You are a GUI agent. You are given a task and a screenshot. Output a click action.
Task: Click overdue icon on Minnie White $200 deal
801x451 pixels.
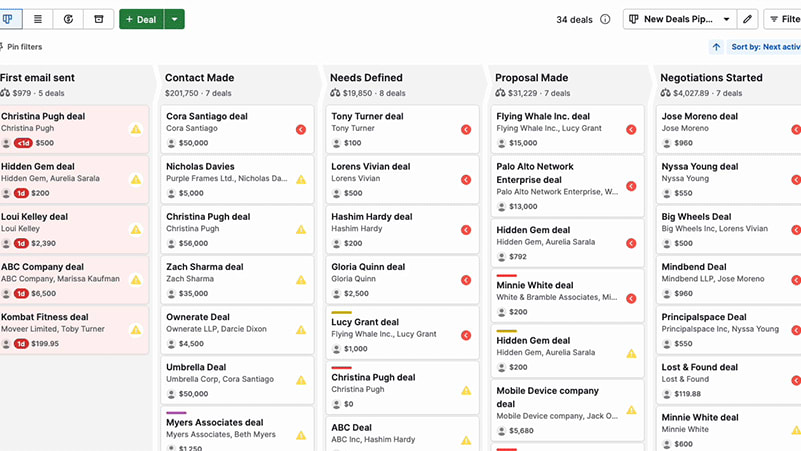631,299
